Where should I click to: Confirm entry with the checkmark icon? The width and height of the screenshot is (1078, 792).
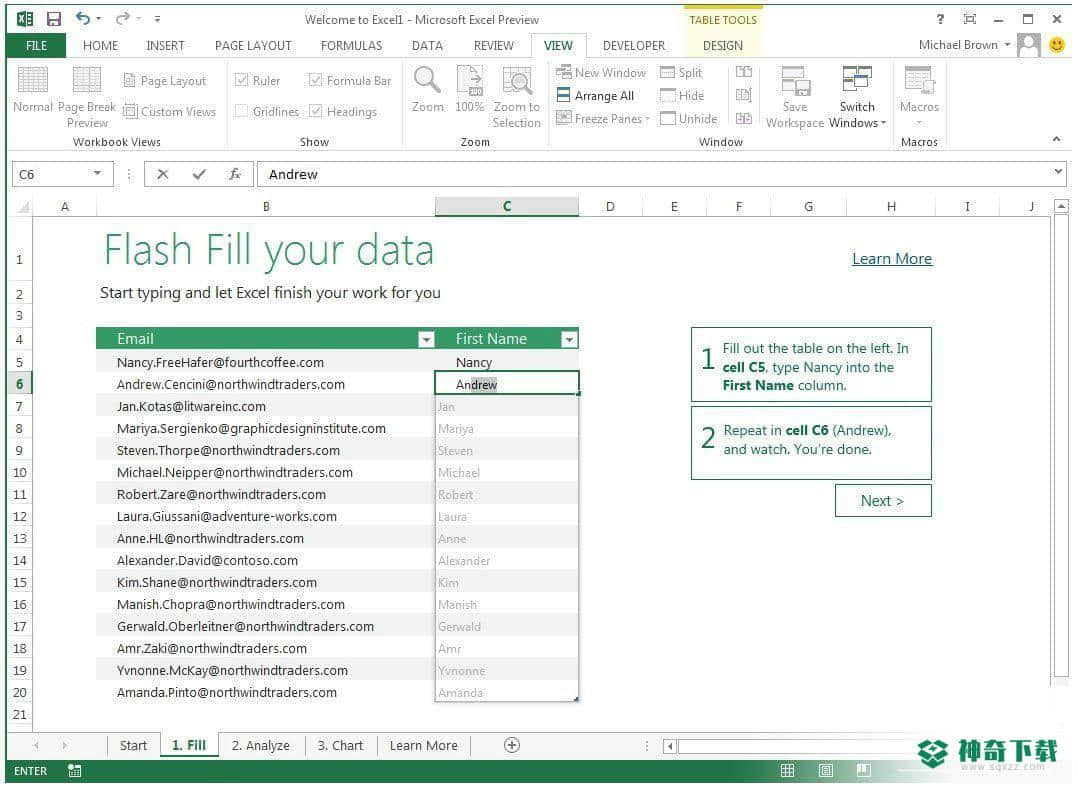(x=199, y=175)
